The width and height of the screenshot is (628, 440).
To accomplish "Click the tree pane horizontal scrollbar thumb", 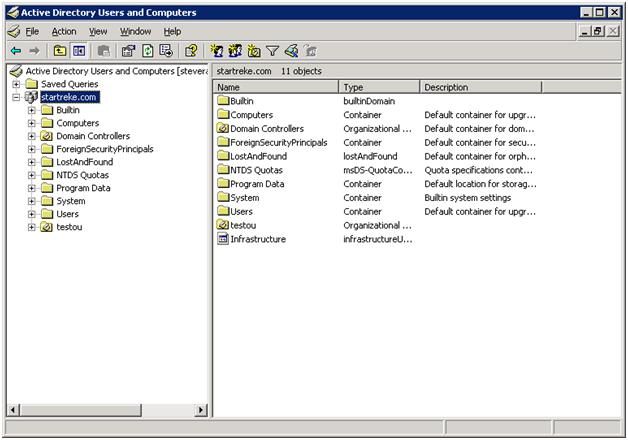I will tap(81, 410).
